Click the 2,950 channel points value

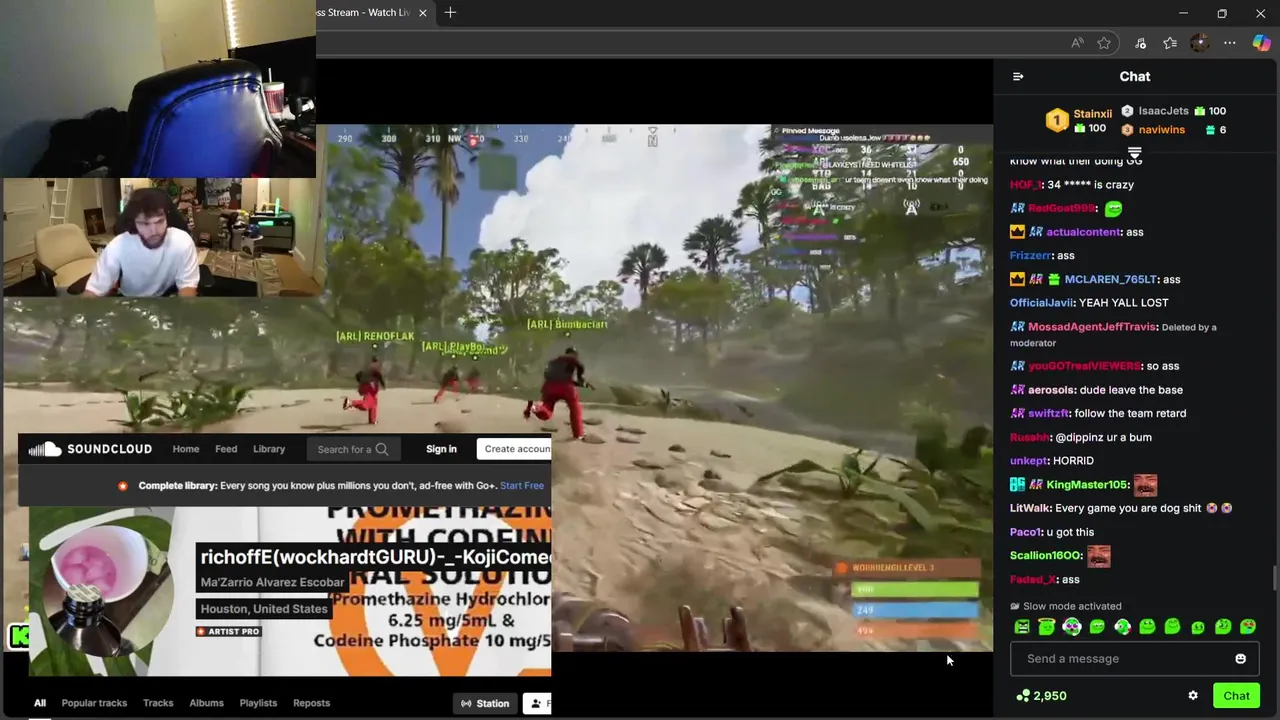[1049, 696]
